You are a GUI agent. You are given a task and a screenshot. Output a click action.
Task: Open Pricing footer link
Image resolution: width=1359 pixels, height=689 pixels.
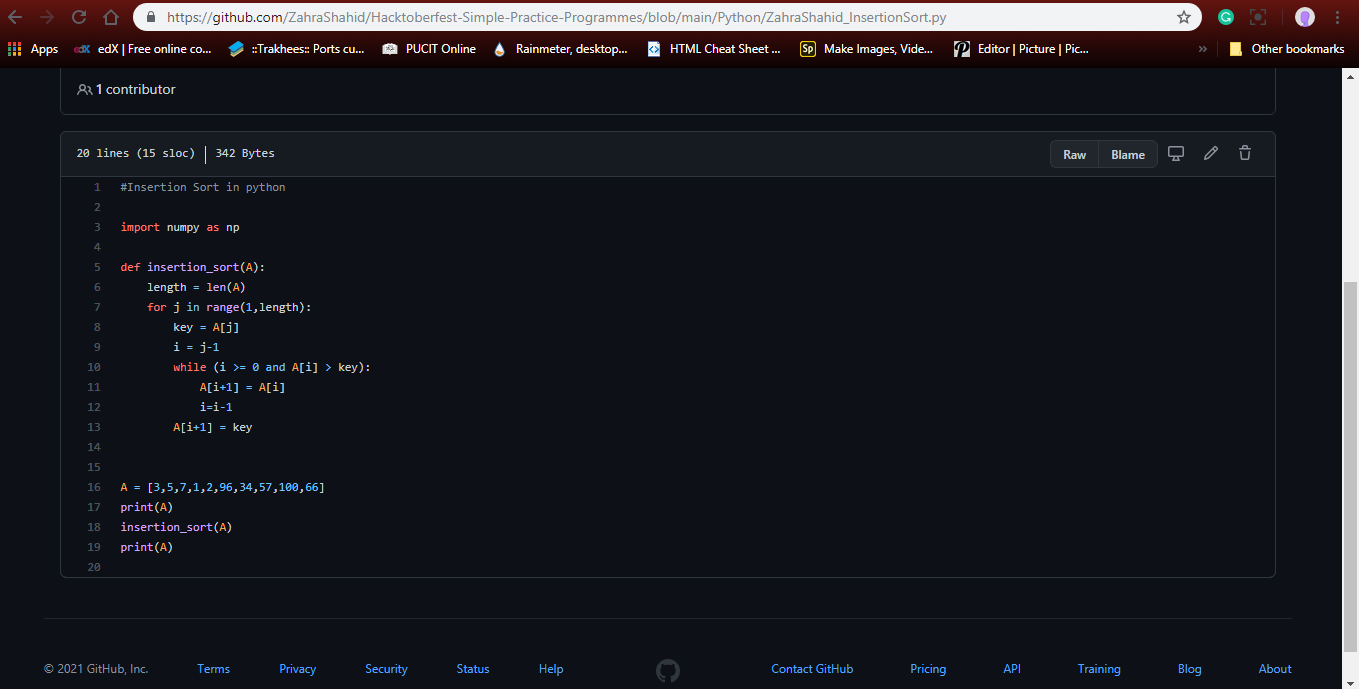pos(928,669)
